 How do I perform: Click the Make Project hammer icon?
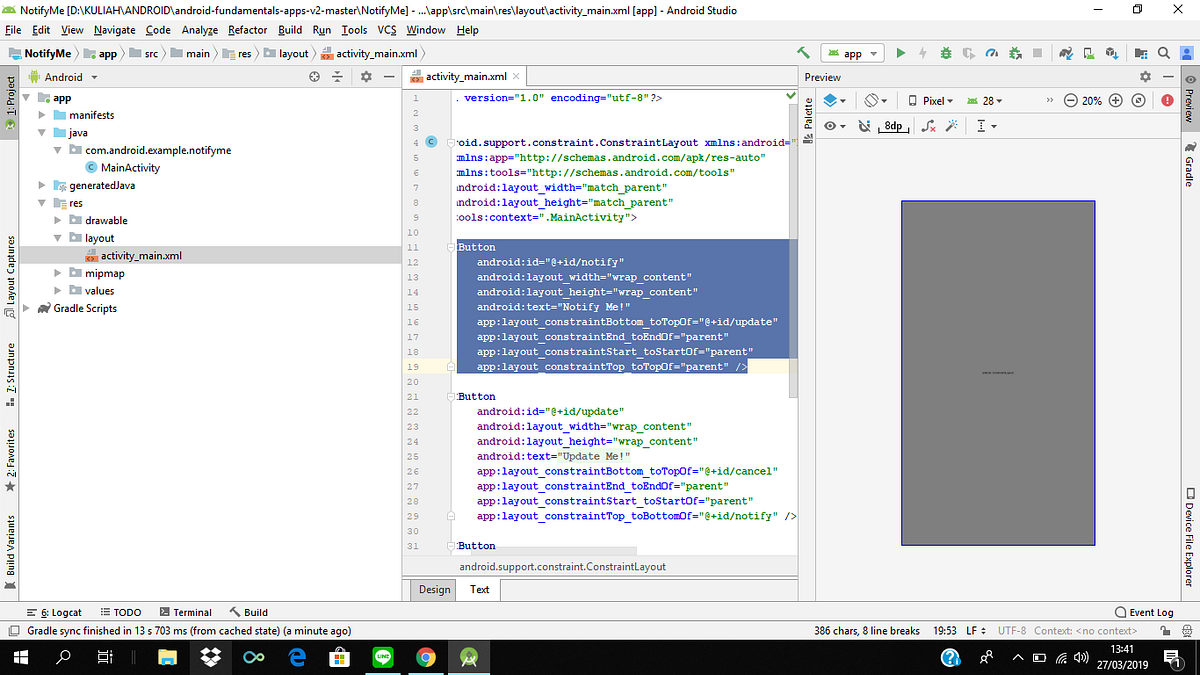click(x=803, y=53)
